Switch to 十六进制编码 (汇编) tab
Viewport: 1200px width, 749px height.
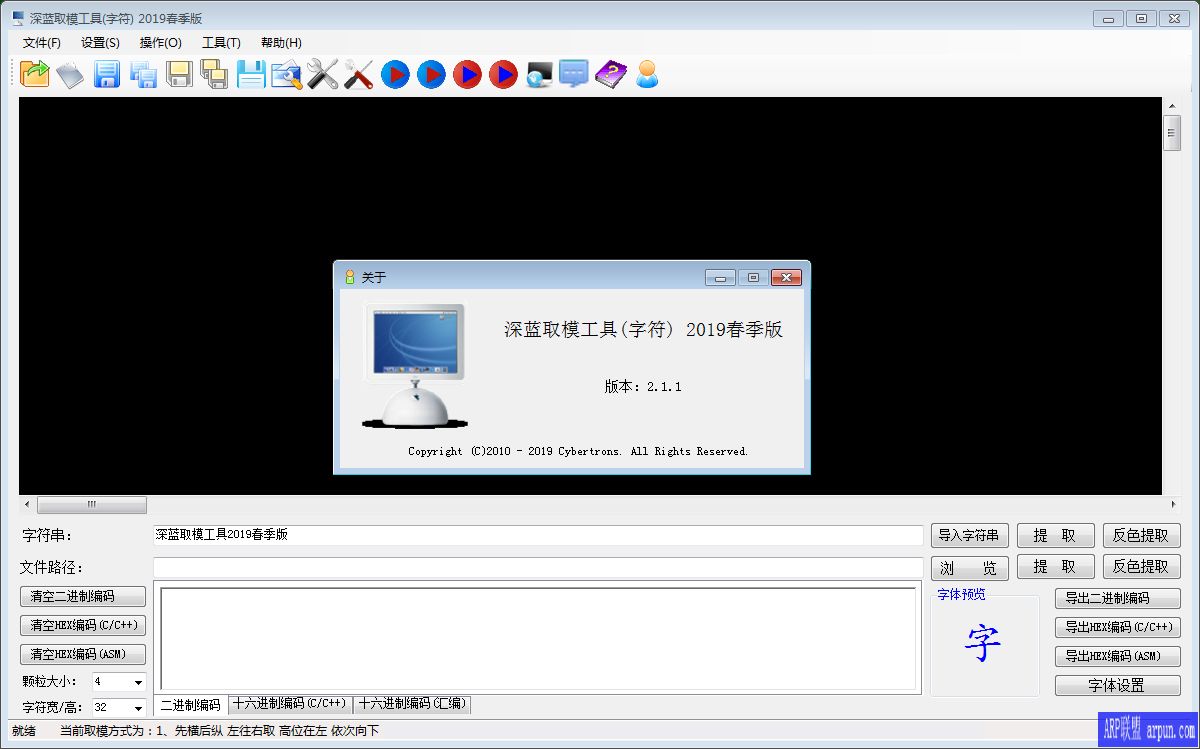[412, 704]
